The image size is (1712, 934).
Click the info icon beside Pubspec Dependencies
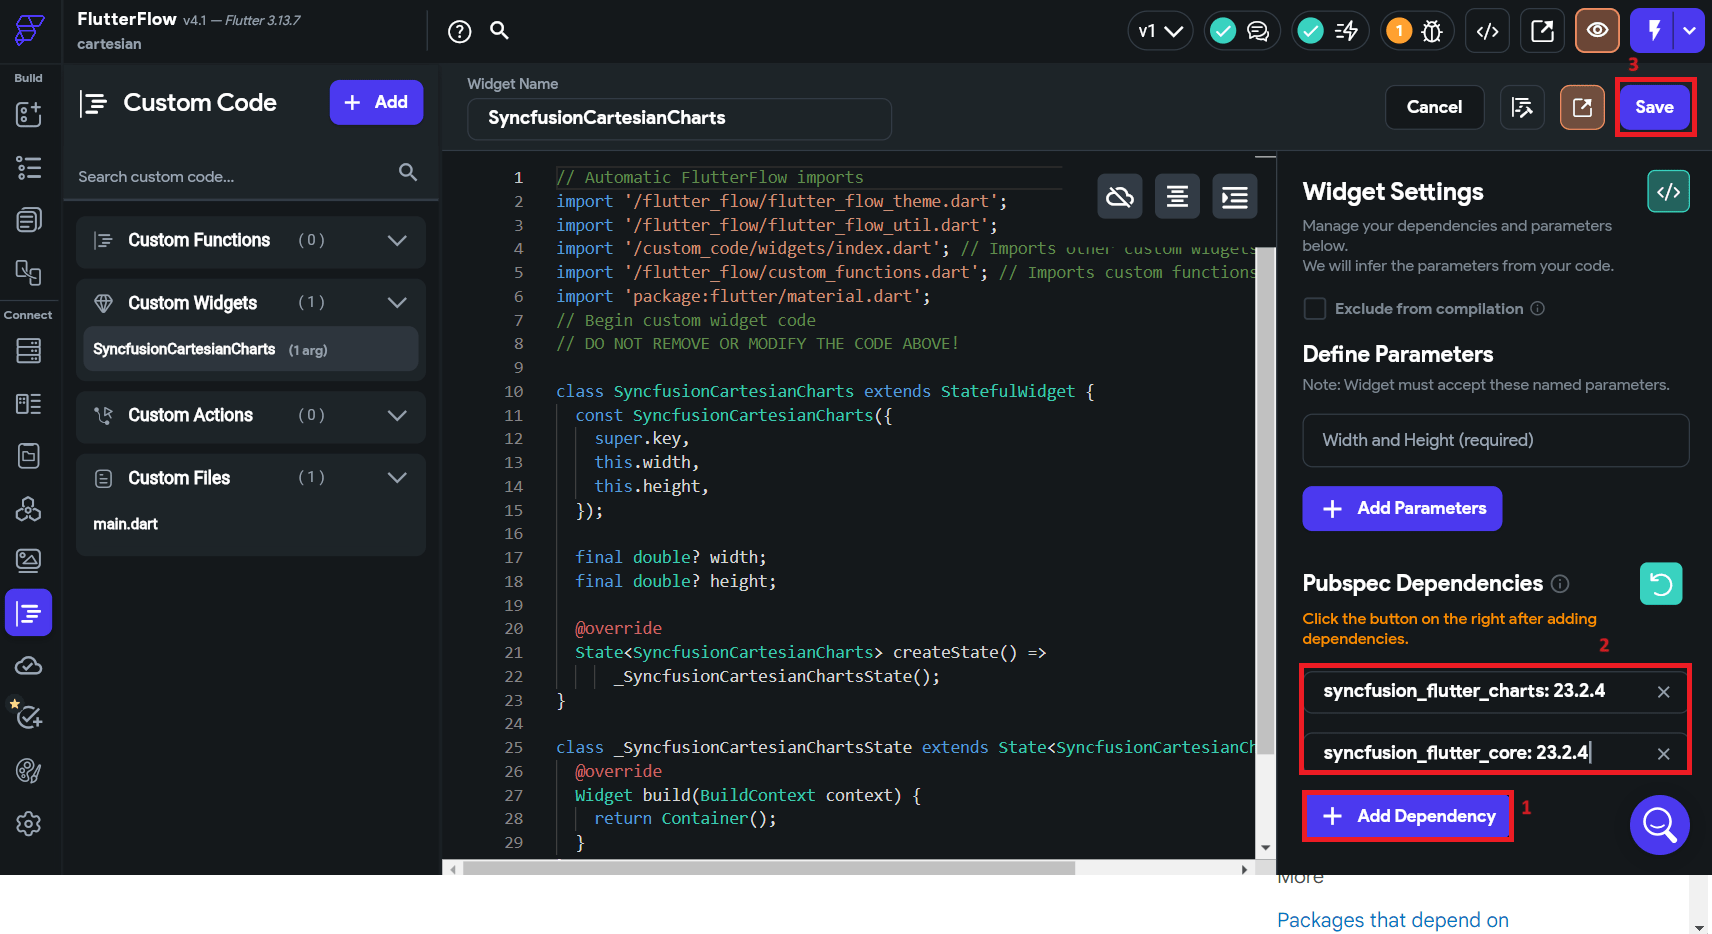pos(1560,584)
